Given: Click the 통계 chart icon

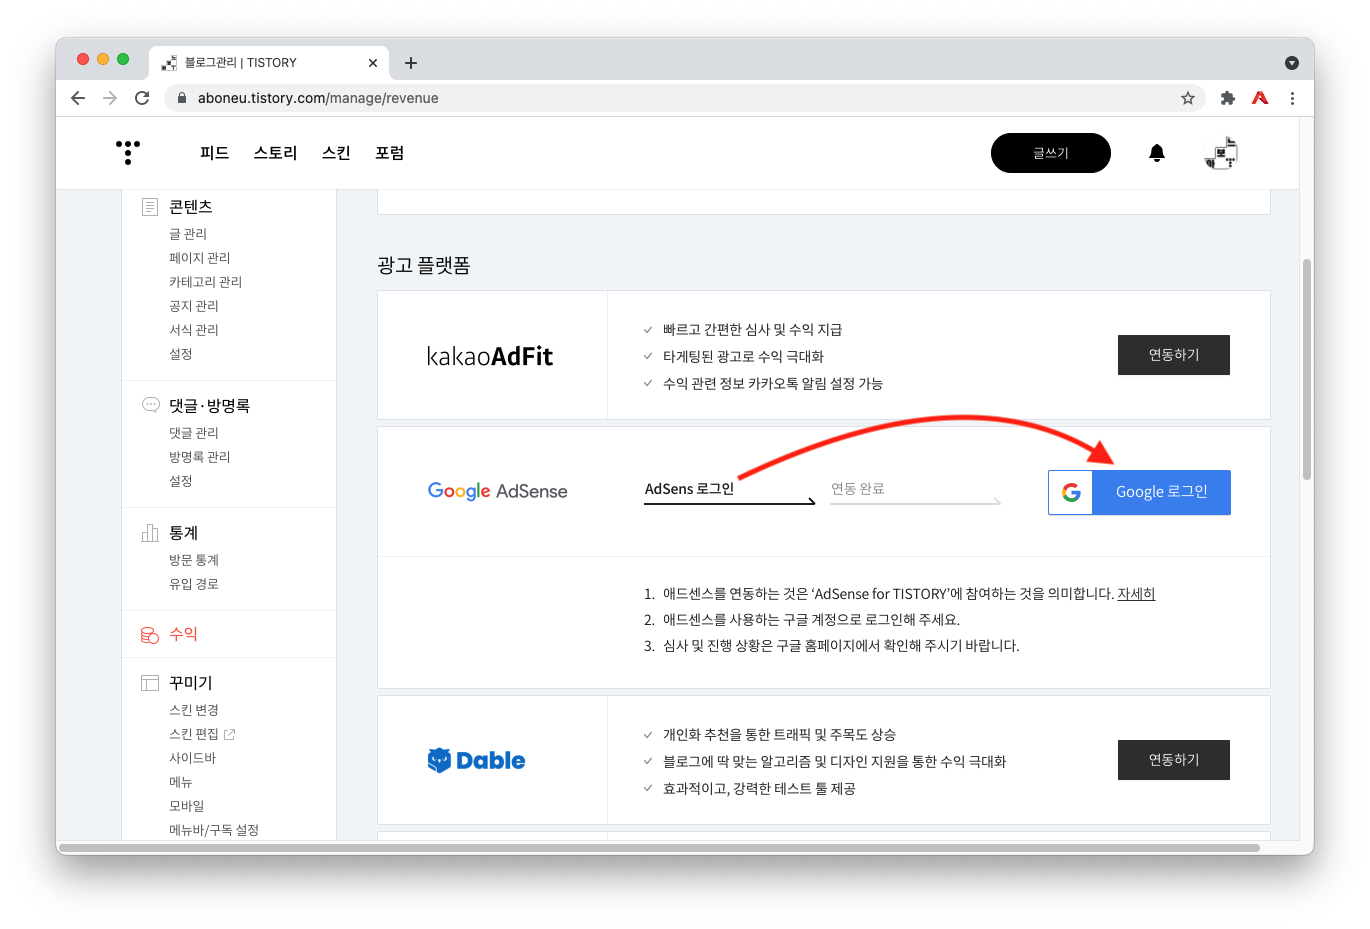Looking at the screenshot, I should click(150, 533).
